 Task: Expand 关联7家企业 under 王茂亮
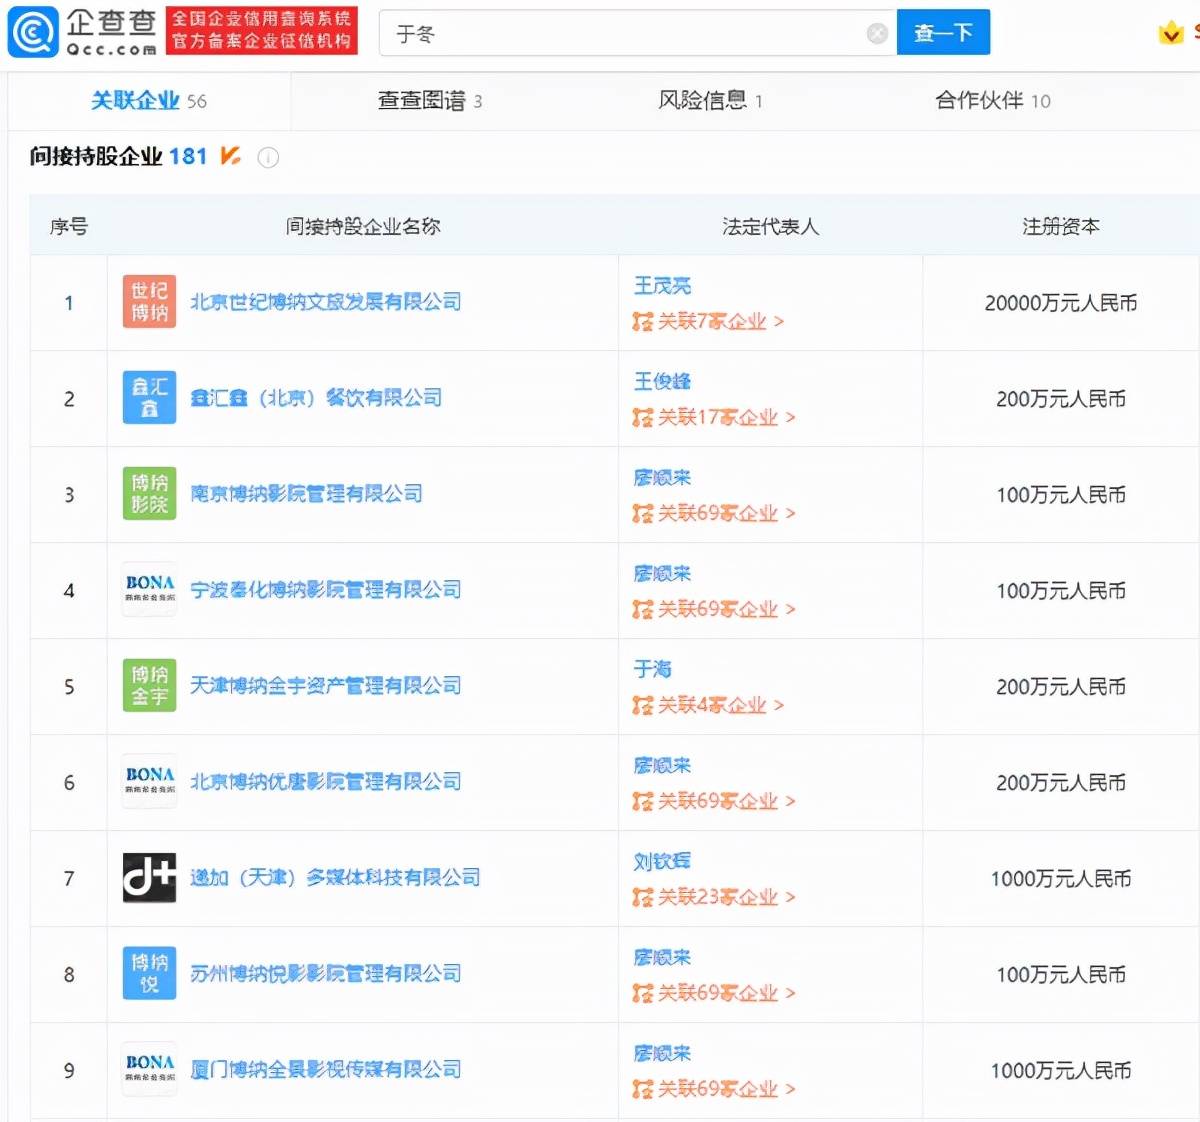coord(712,322)
